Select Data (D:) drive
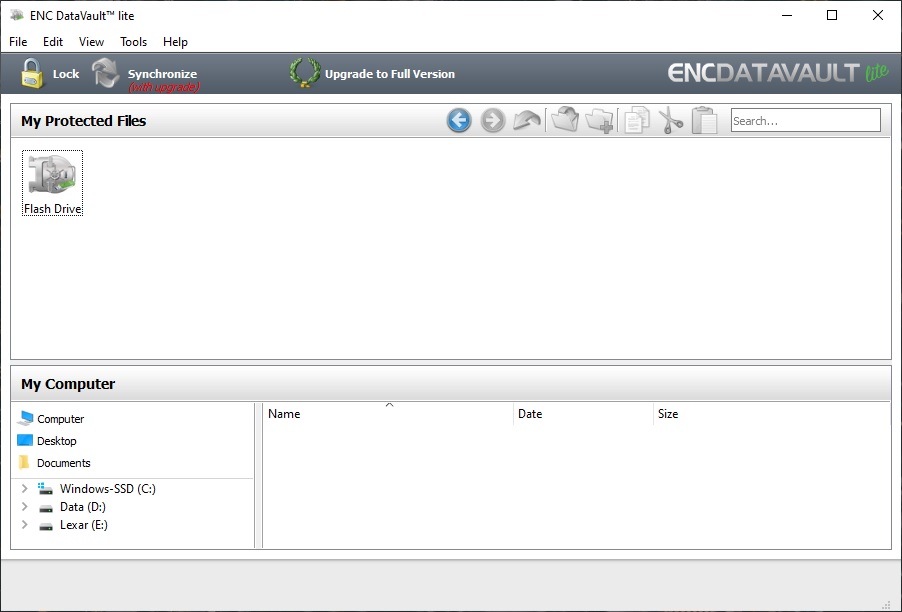The image size is (902, 612). pos(83,507)
